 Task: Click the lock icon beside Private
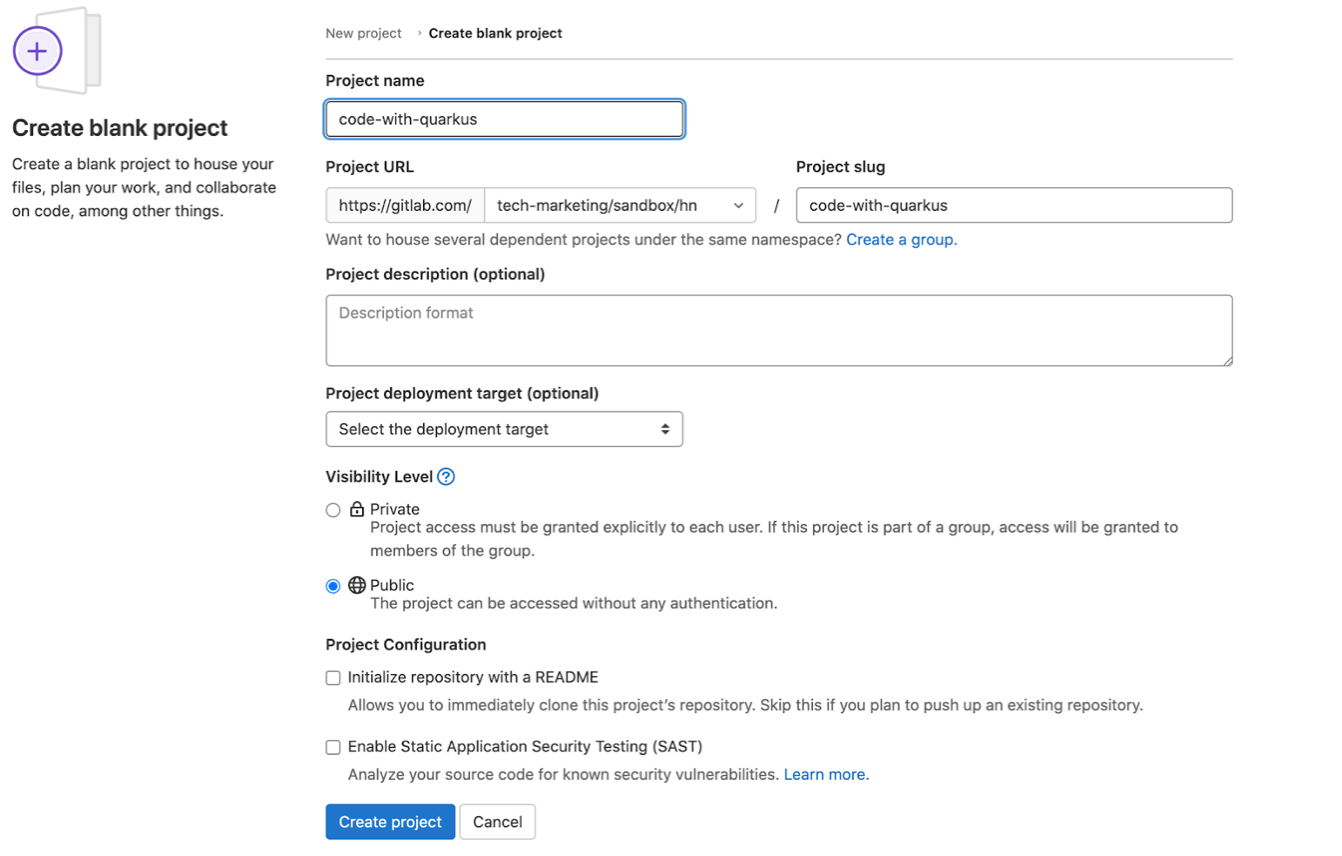tap(355, 510)
